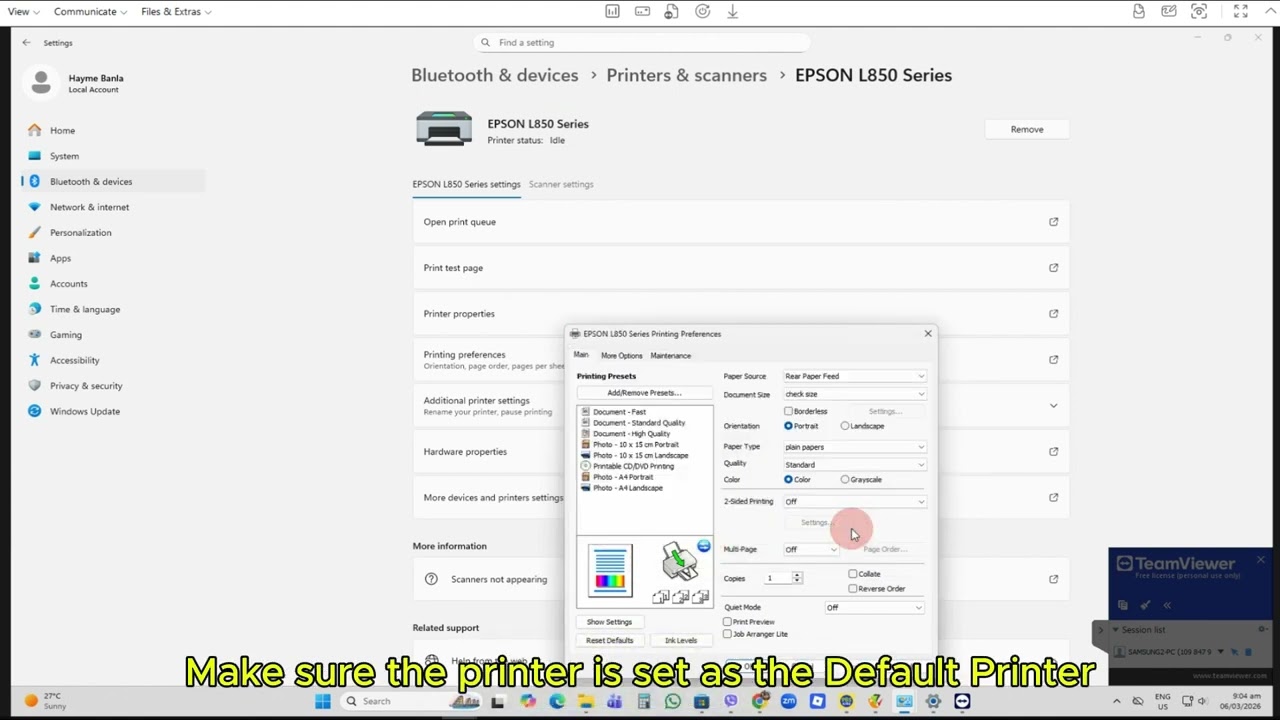Click the circular refresh toolbar icon

point(702,11)
